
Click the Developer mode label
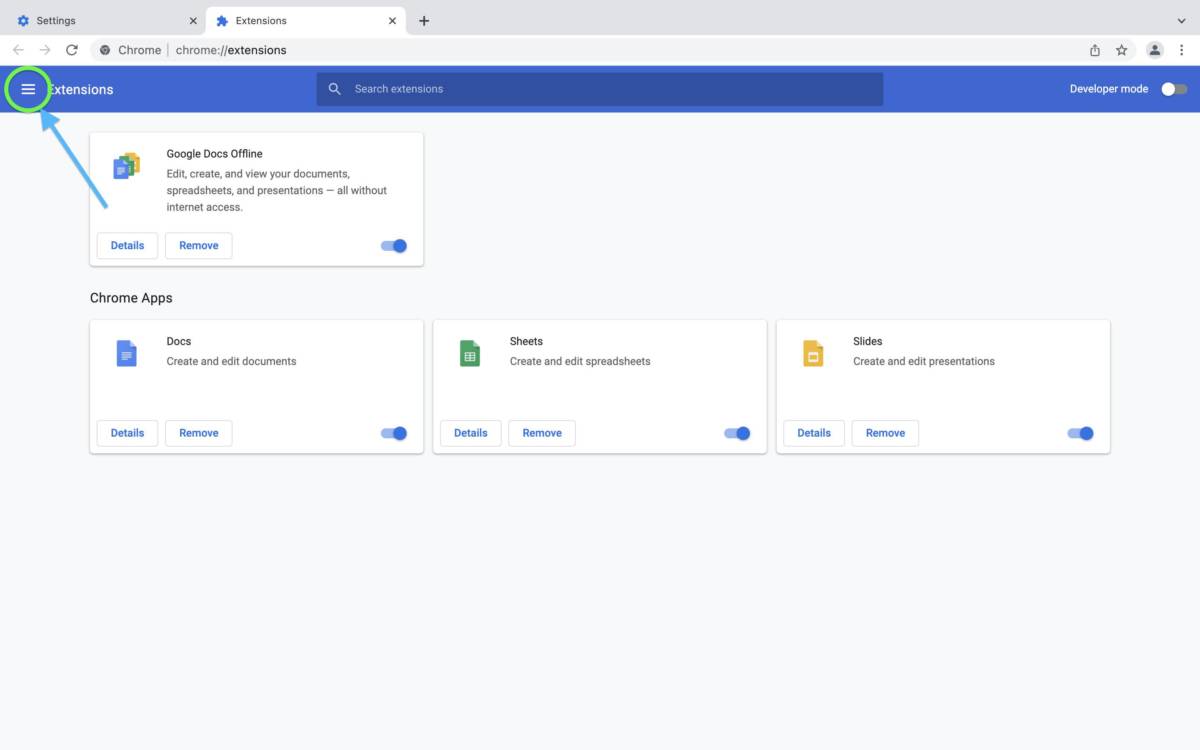[x=1109, y=89]
